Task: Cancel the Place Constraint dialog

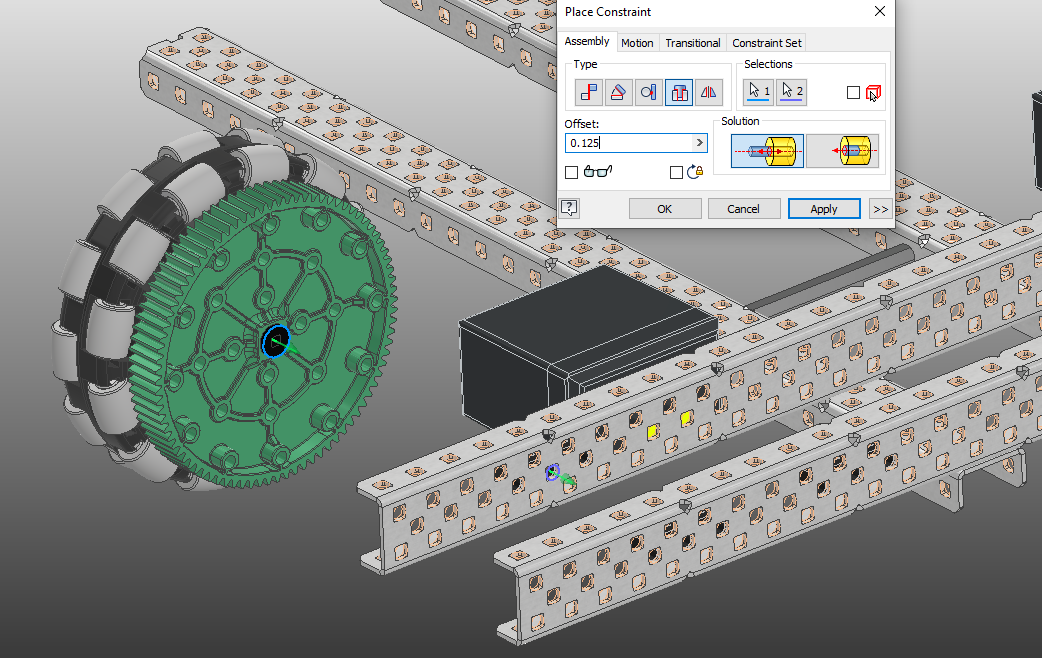Action: pos(743,209)
